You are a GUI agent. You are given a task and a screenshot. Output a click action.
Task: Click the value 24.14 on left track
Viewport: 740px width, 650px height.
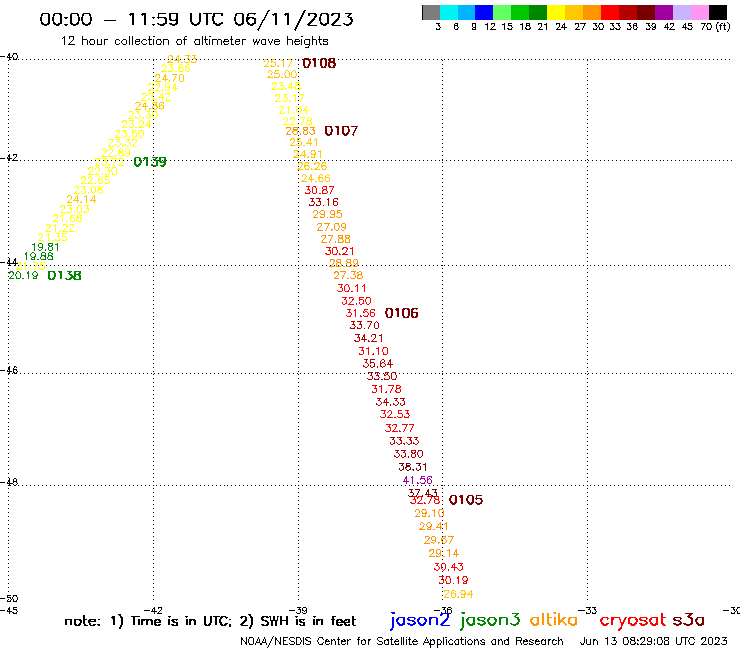pyautogui.click(x=81, y=199)
